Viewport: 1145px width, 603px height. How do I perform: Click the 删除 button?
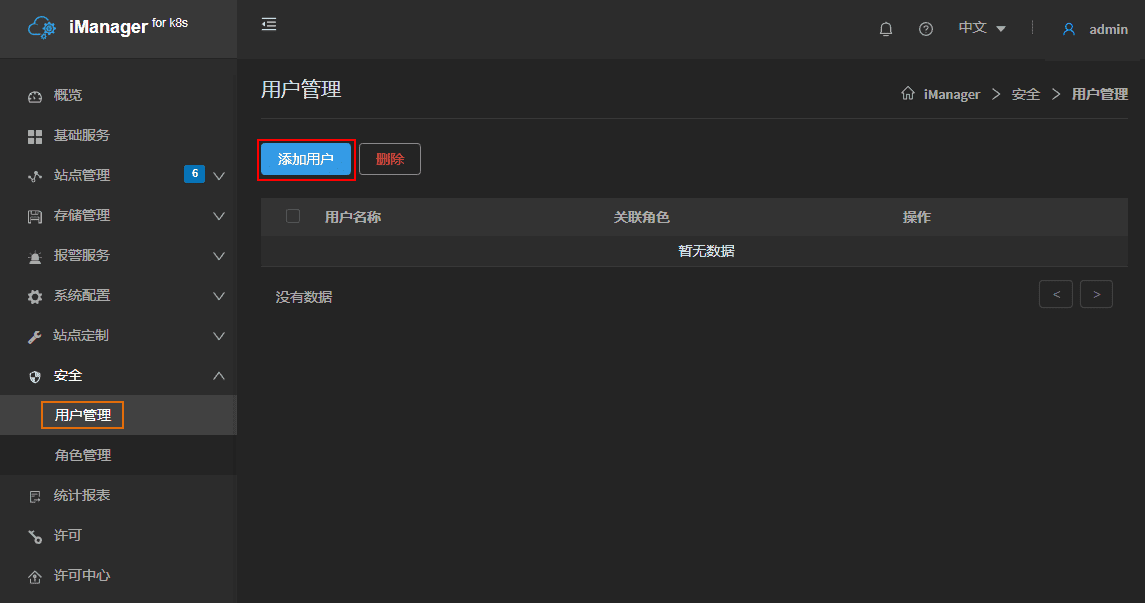[x=390, y=159]
